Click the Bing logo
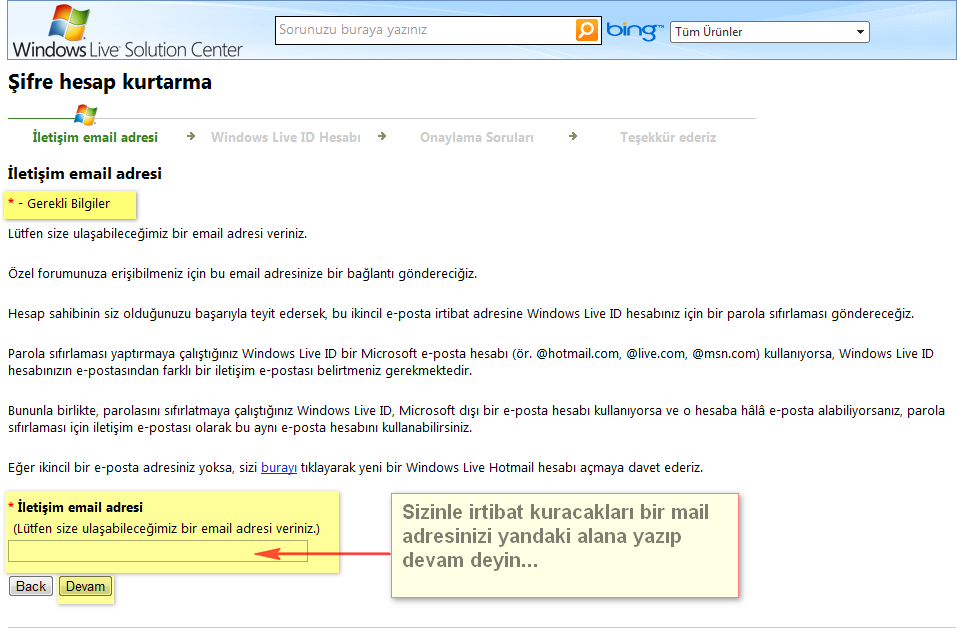Screen dimensions: 957x628 pyautogui.click(x=634, y=31)
